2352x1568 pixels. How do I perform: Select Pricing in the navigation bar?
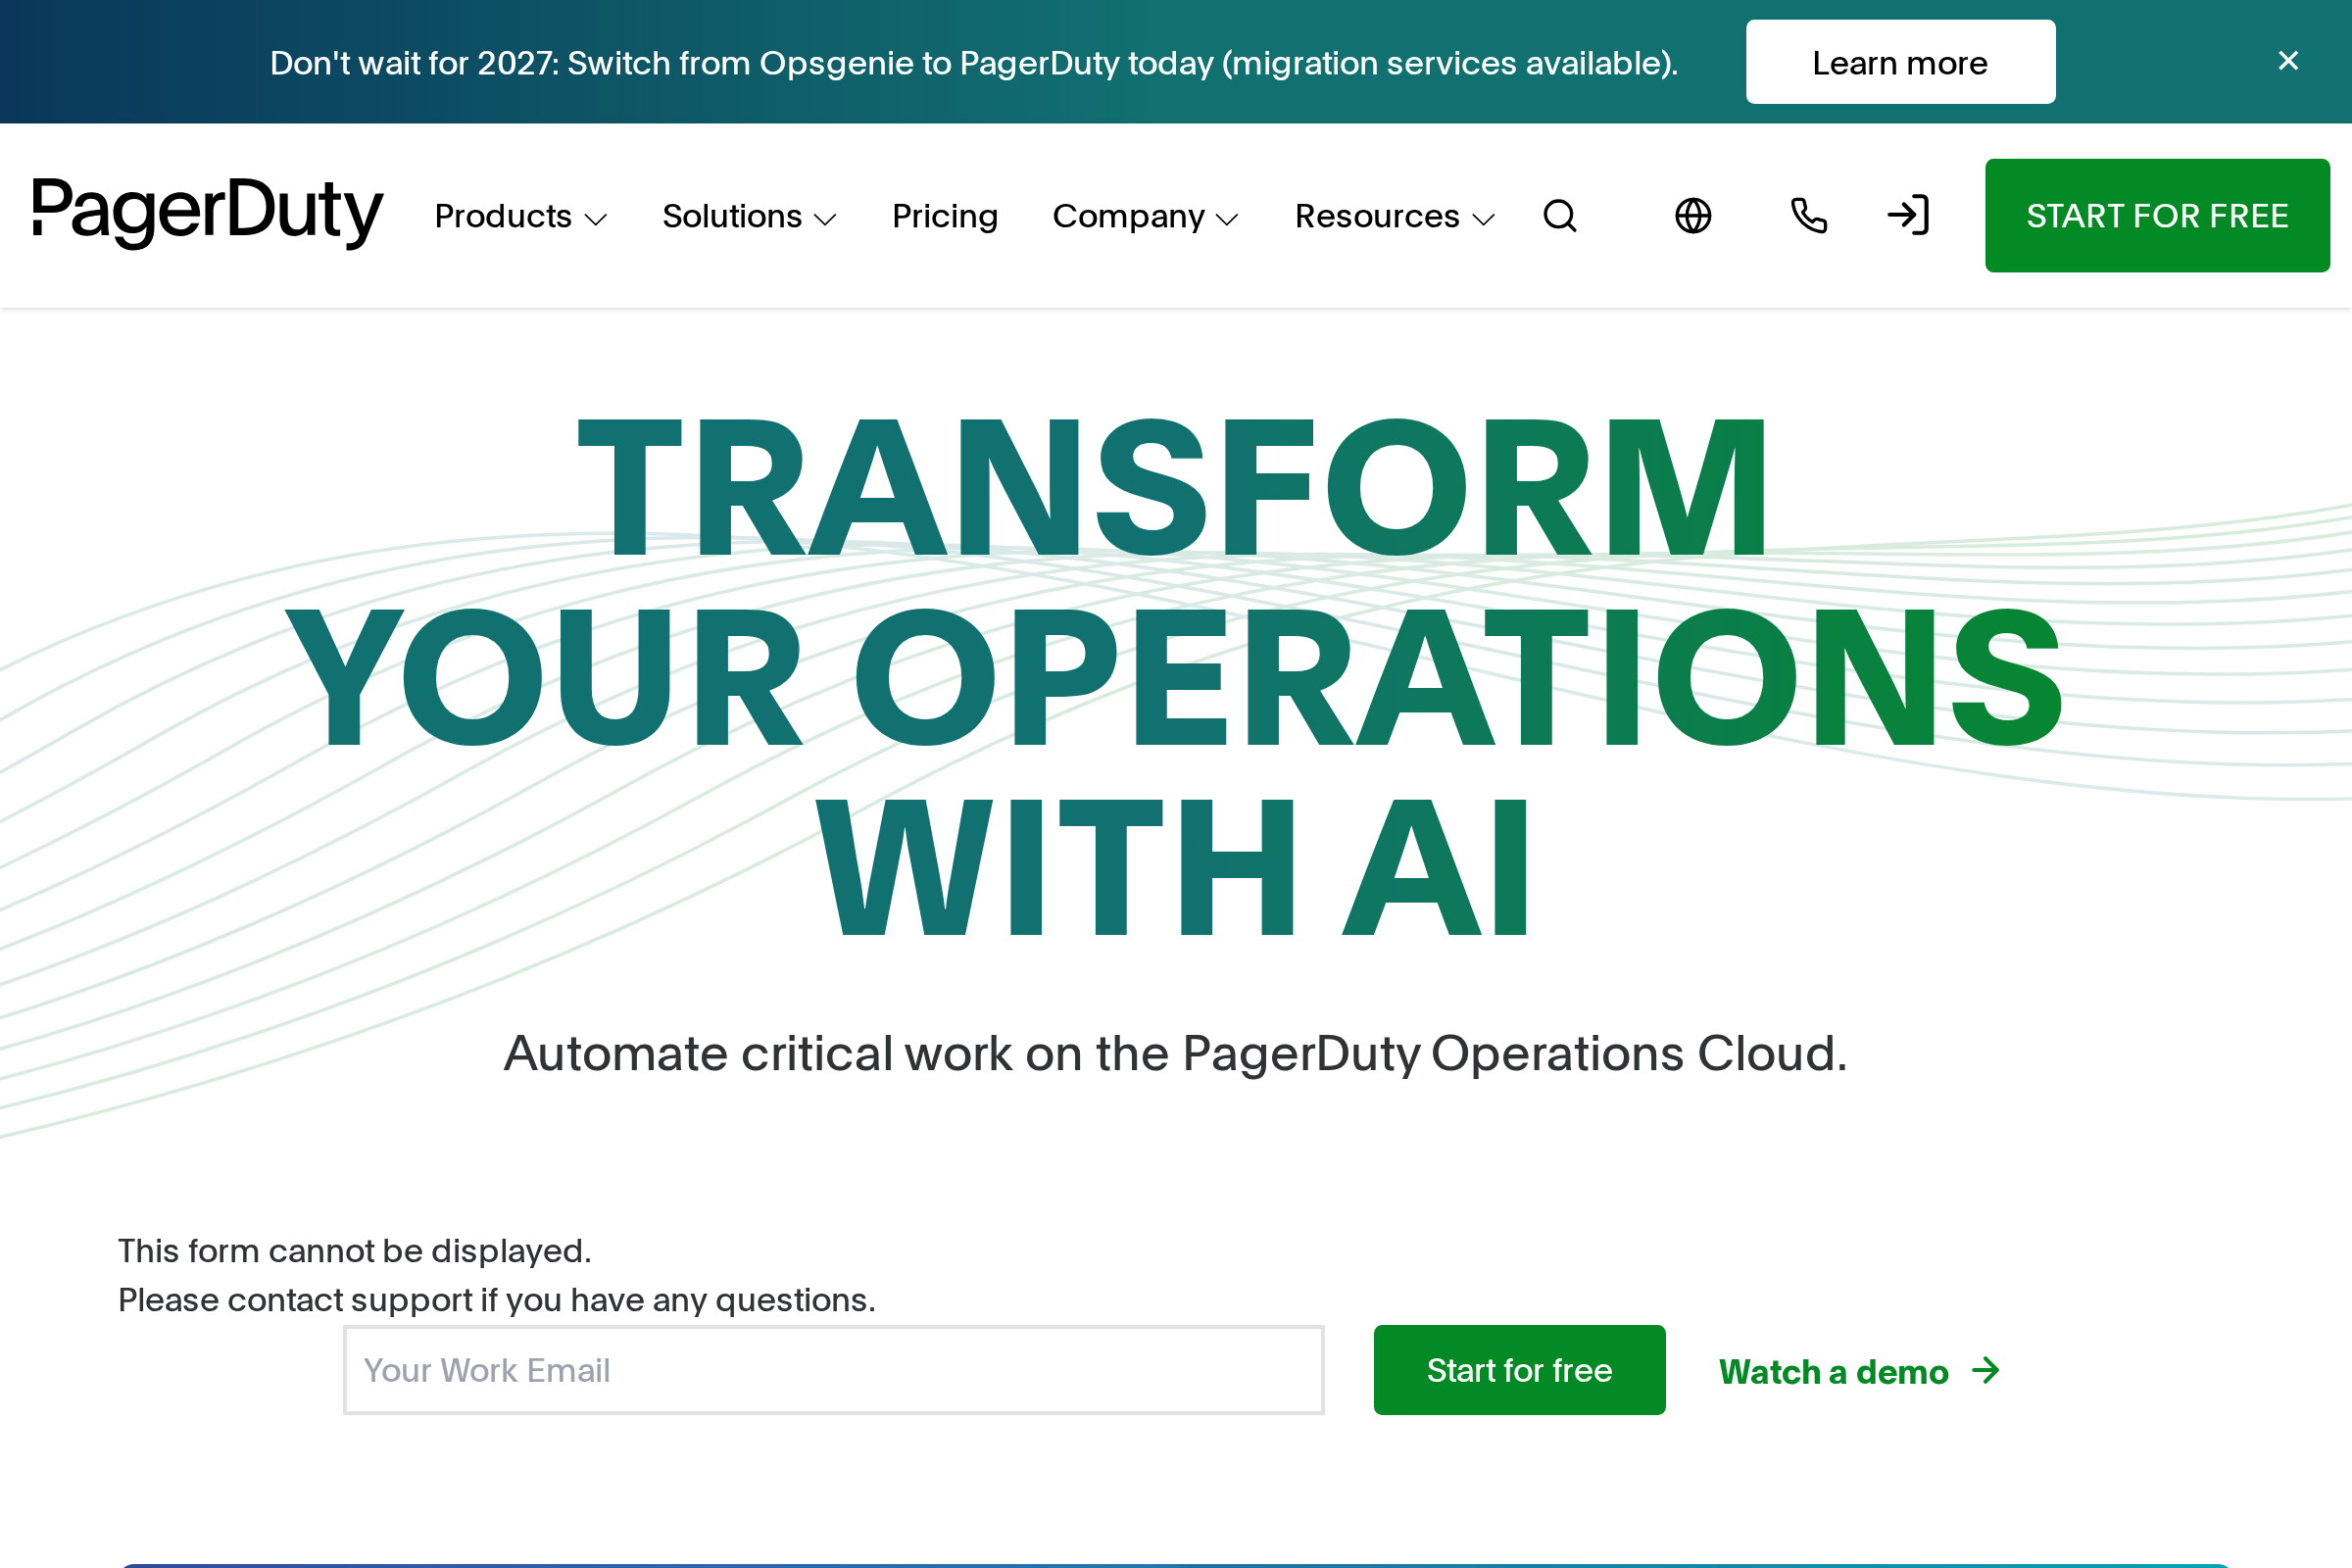click(x=944, y=216)
